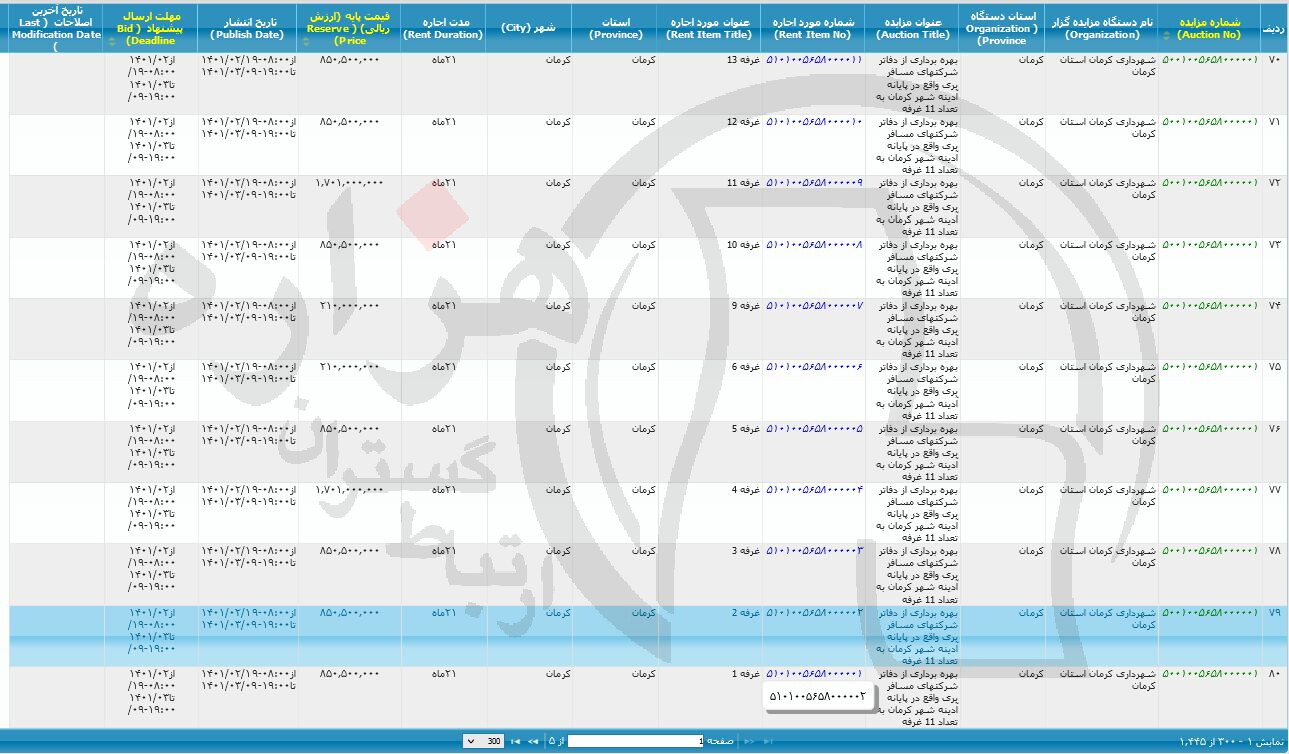The width and height of the screenshot is (1289, 754).
Task: Go to the next page using the pager arrow
Action: [533, 741]
